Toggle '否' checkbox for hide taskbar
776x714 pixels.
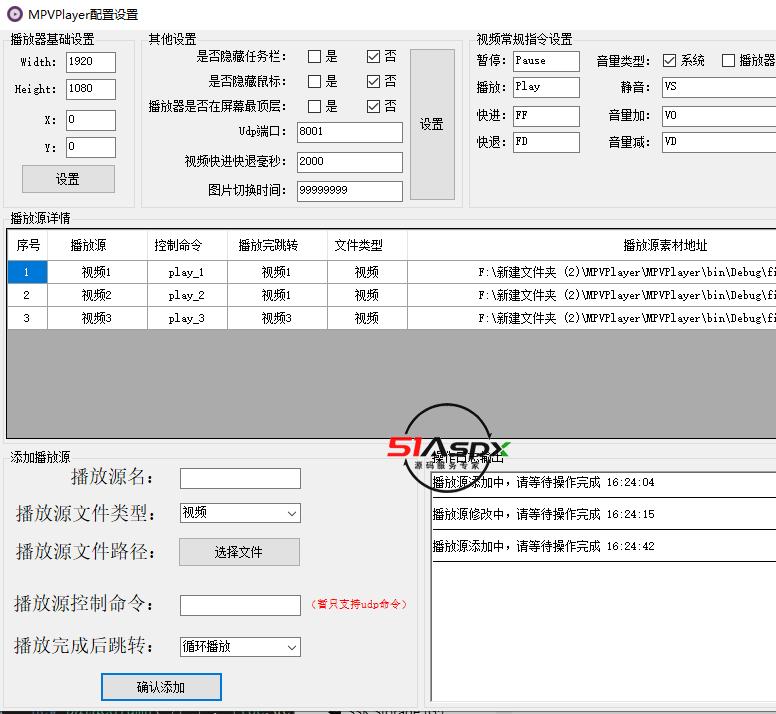pyautogui.click(x=374, y=56)
